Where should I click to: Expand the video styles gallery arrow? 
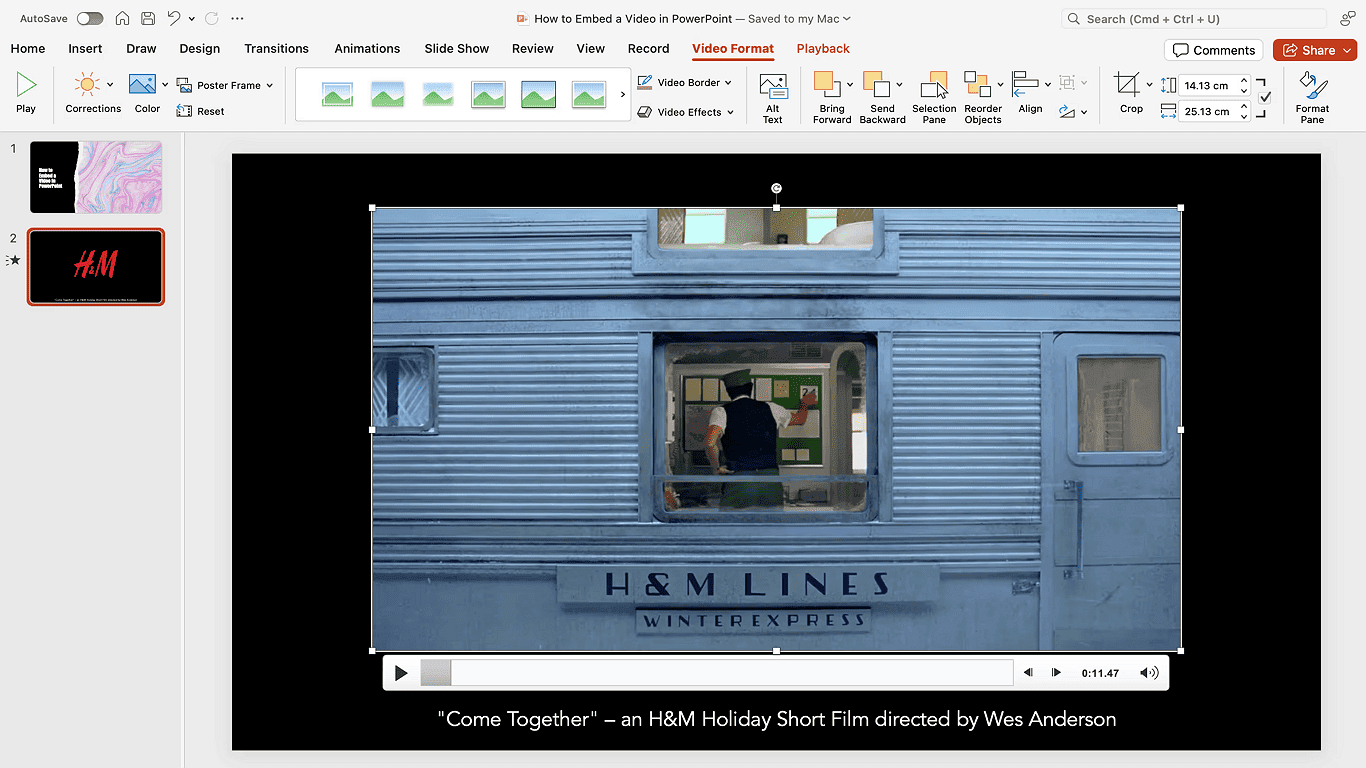623,95
